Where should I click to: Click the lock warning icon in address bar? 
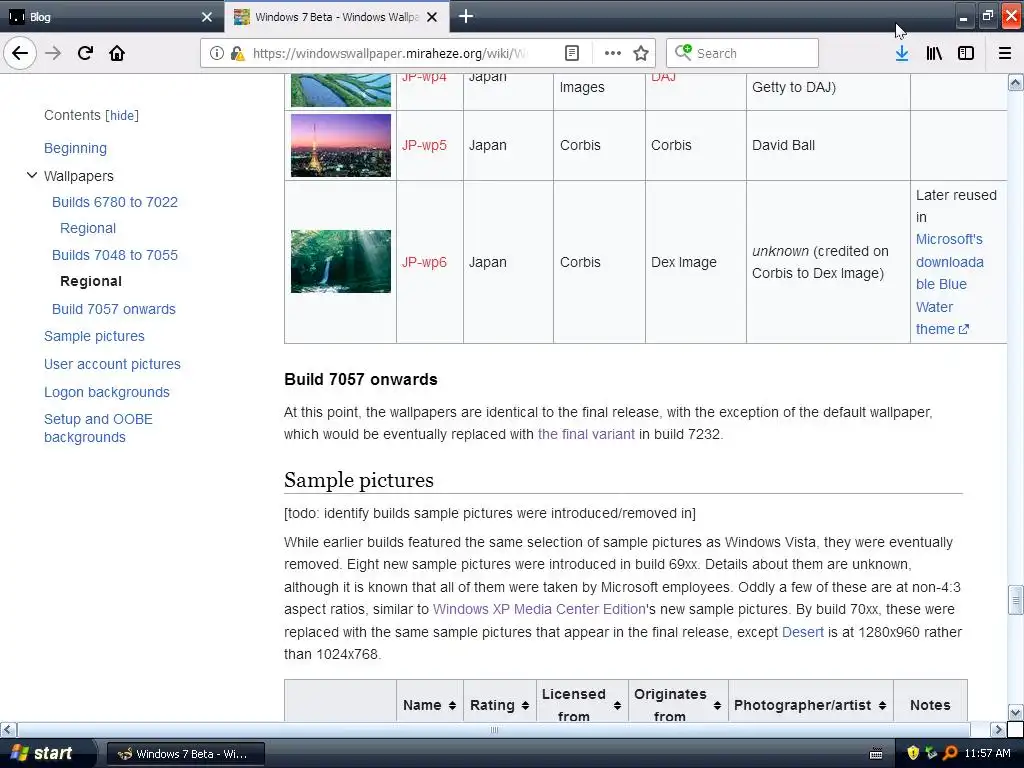point(238,53)
